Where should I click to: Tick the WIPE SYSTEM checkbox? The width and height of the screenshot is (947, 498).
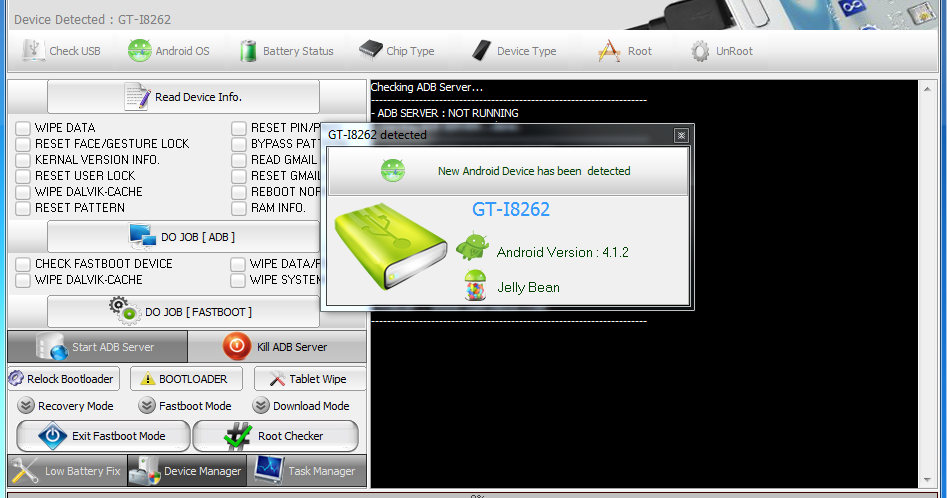coord(238,280)
